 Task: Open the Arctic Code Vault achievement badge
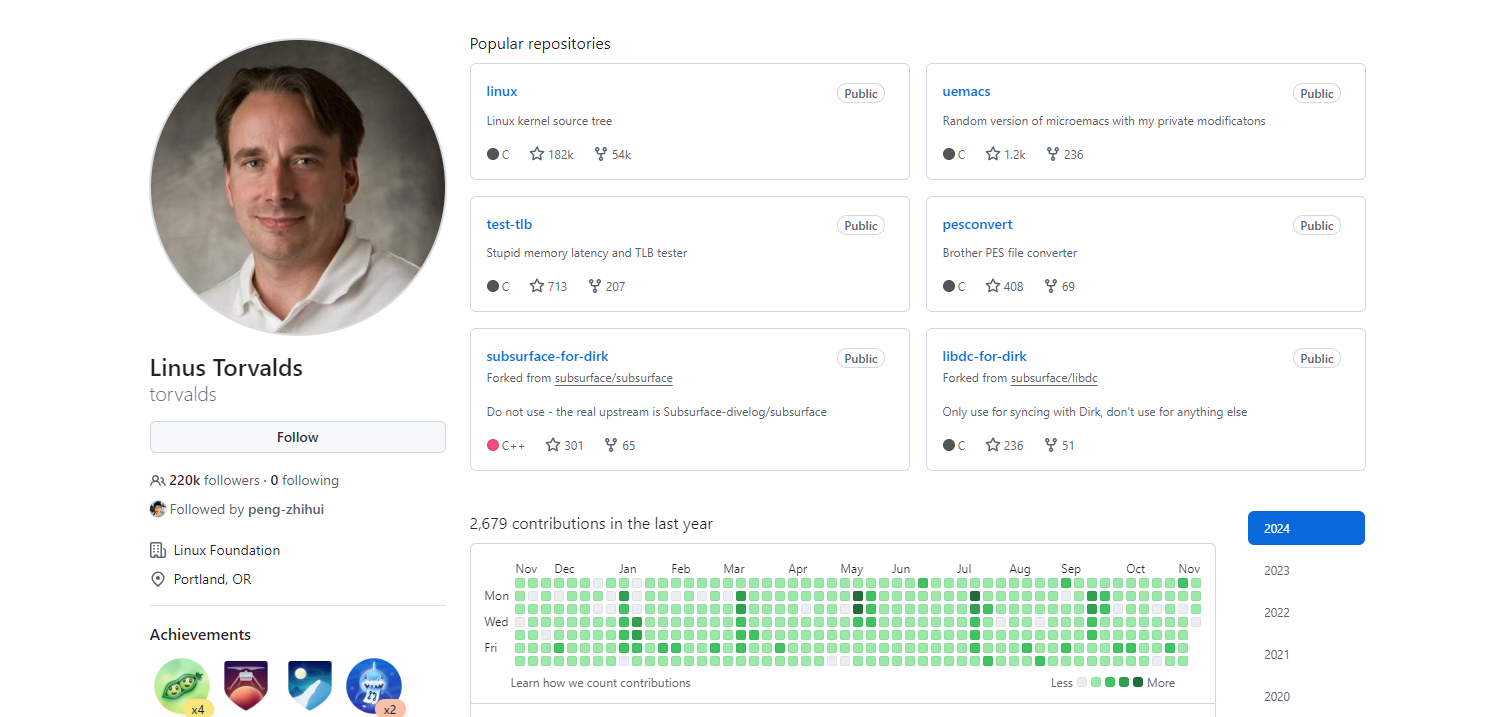point(310,686)
